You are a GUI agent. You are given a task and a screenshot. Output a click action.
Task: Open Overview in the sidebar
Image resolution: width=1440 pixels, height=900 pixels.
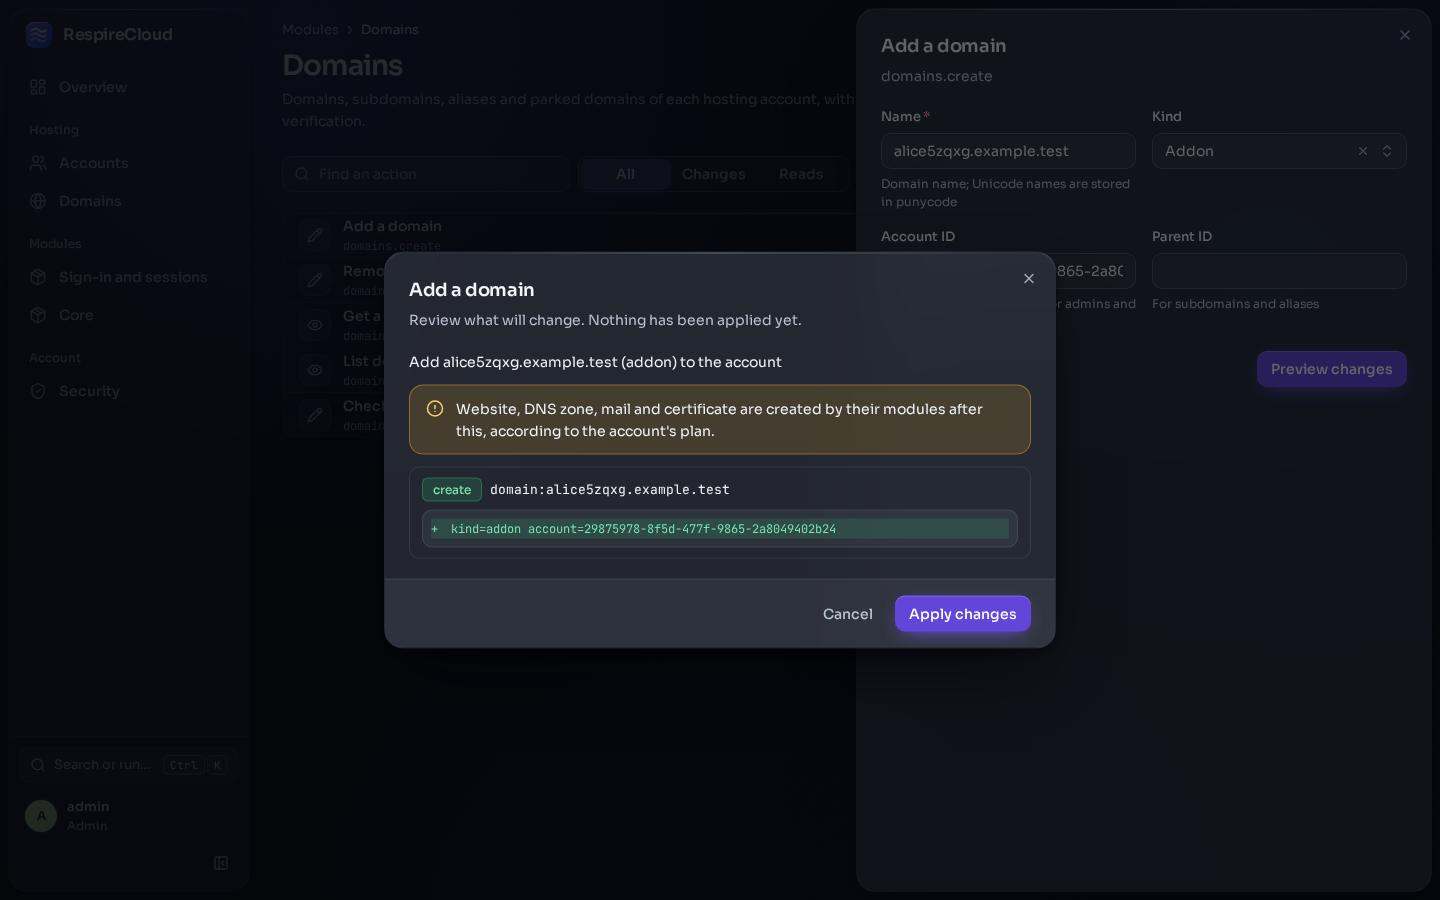(128, 87)
